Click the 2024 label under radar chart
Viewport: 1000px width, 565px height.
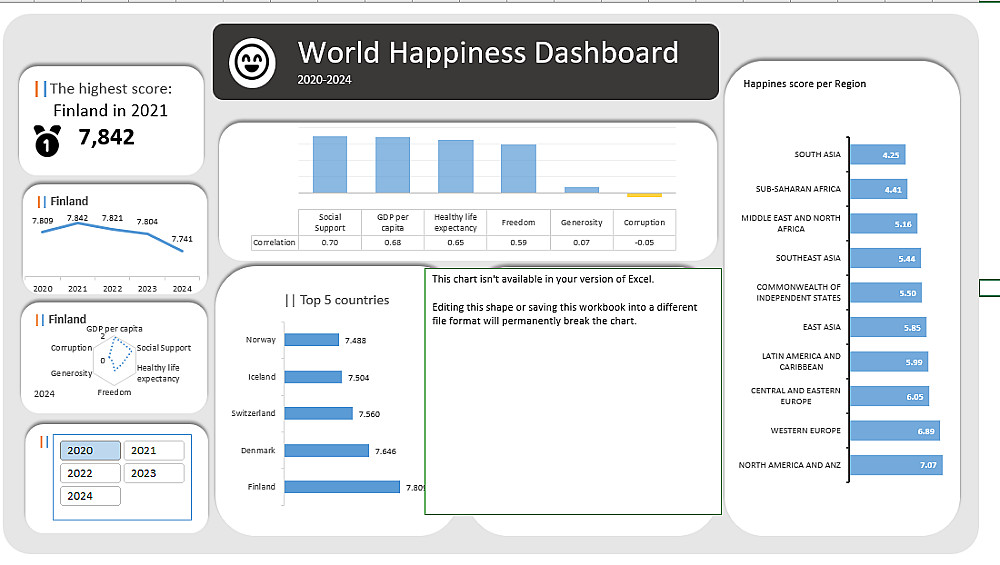pos(44,393)
